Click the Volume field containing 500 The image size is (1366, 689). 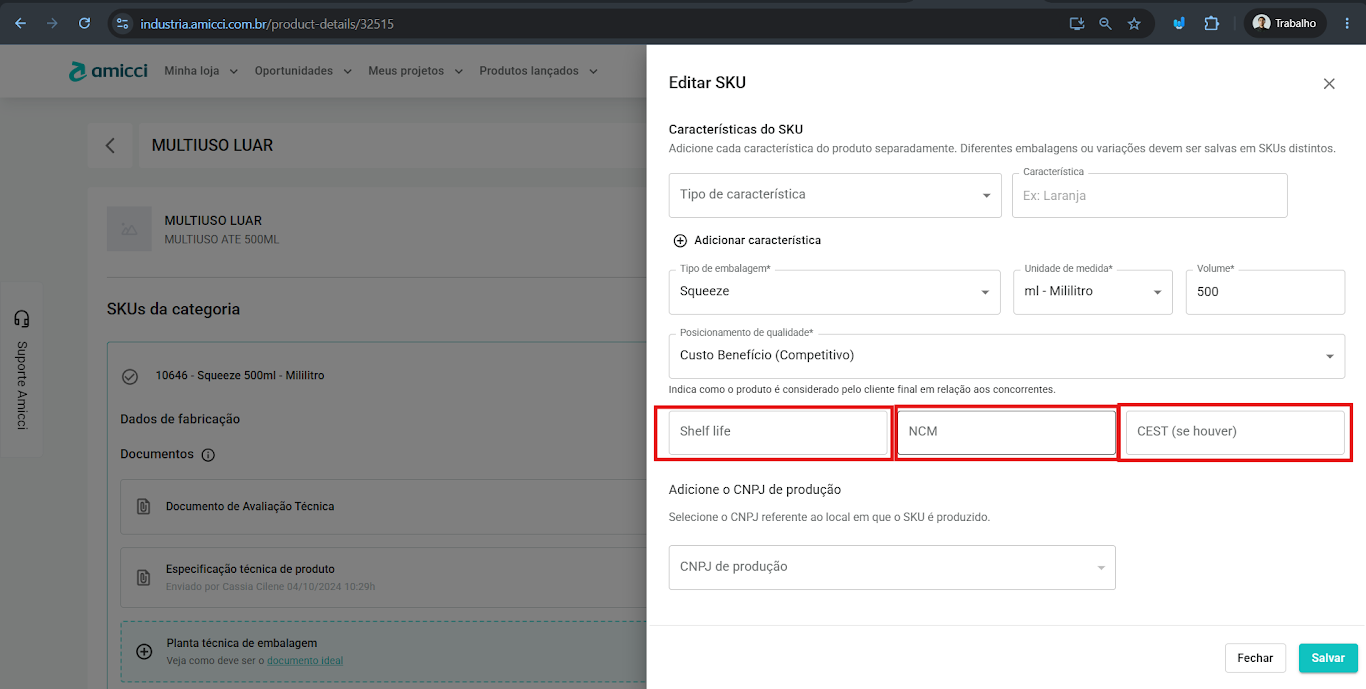click(1265, 292)
